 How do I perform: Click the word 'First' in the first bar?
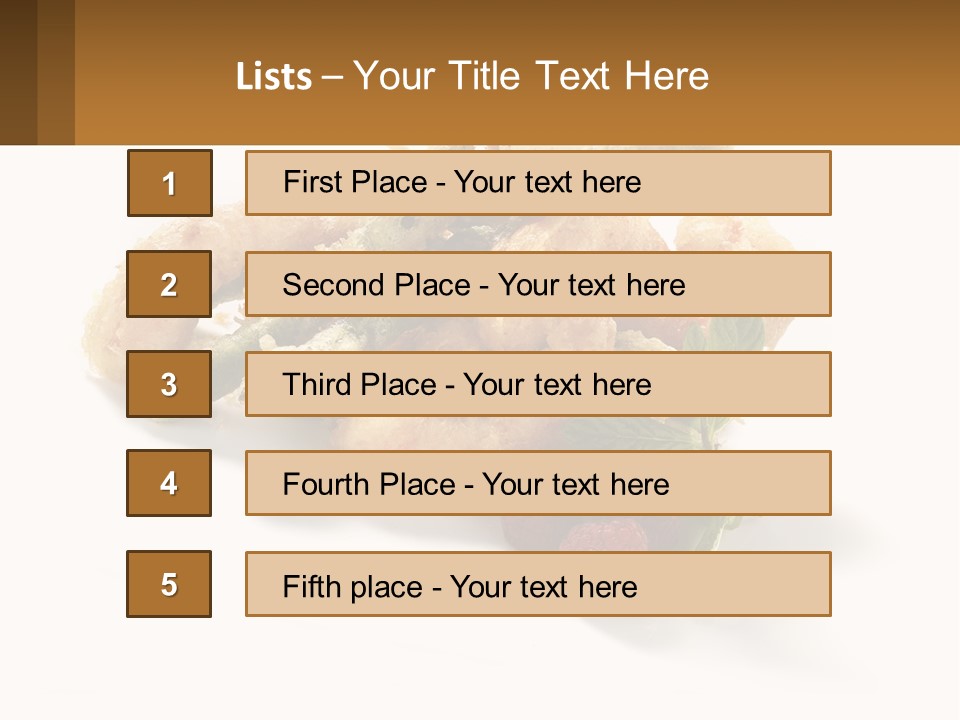point(310,183)
